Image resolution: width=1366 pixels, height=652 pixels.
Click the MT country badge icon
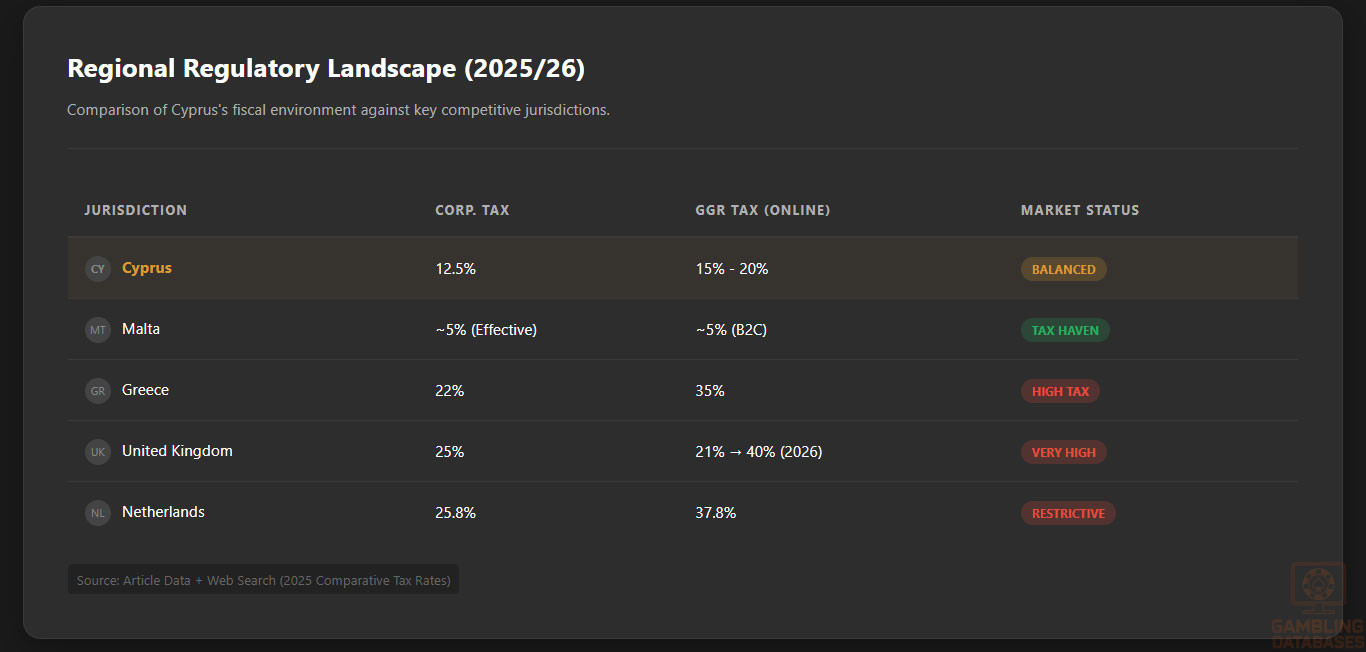(97, 330)
